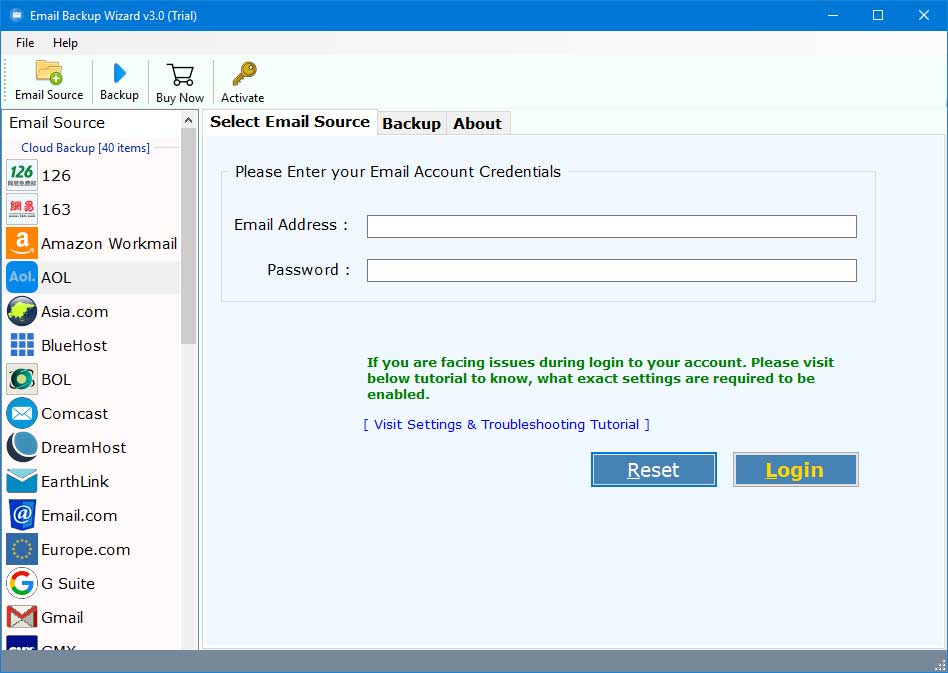
Task: Switch to Select Email Source tab
Action: [290, 122]
